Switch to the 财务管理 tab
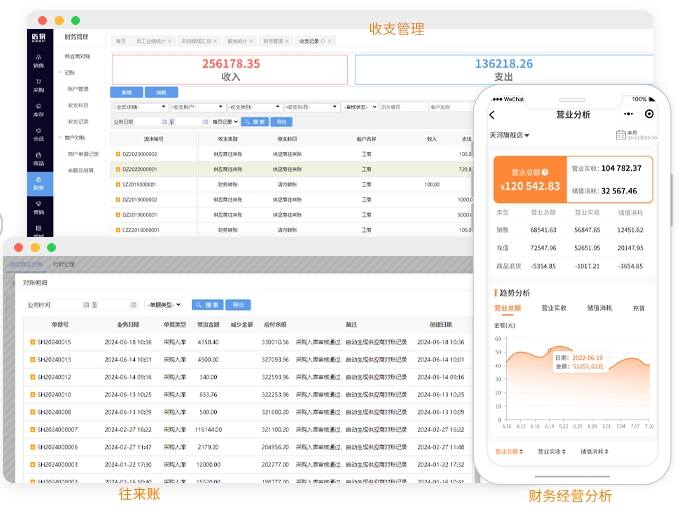 coord(275,41)
